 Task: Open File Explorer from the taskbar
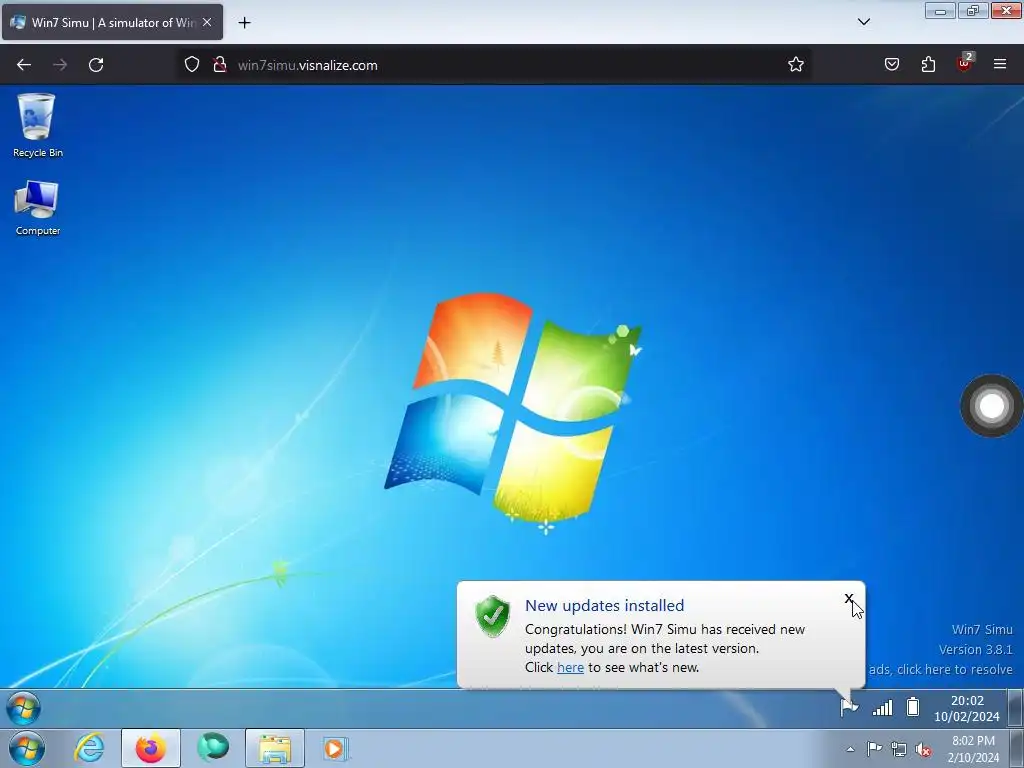(275, 748)
